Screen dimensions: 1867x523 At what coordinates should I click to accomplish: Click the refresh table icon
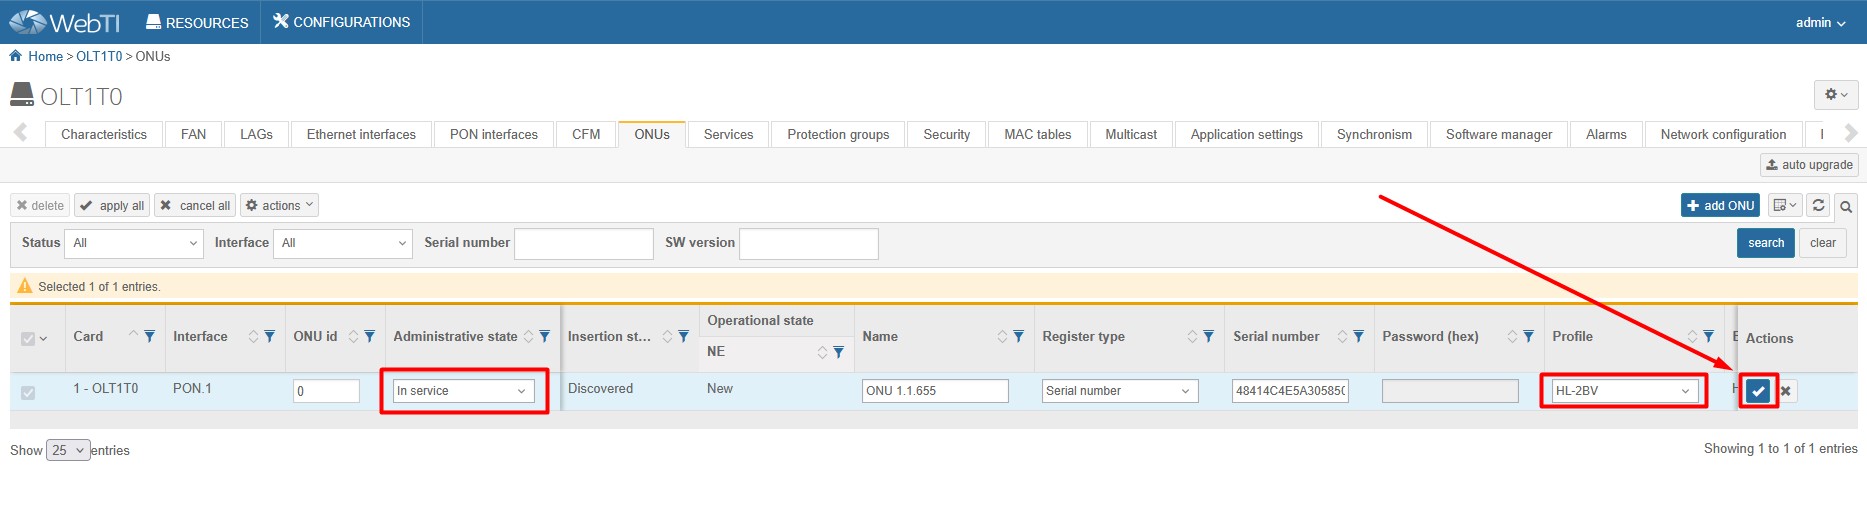pos(1818,206)
